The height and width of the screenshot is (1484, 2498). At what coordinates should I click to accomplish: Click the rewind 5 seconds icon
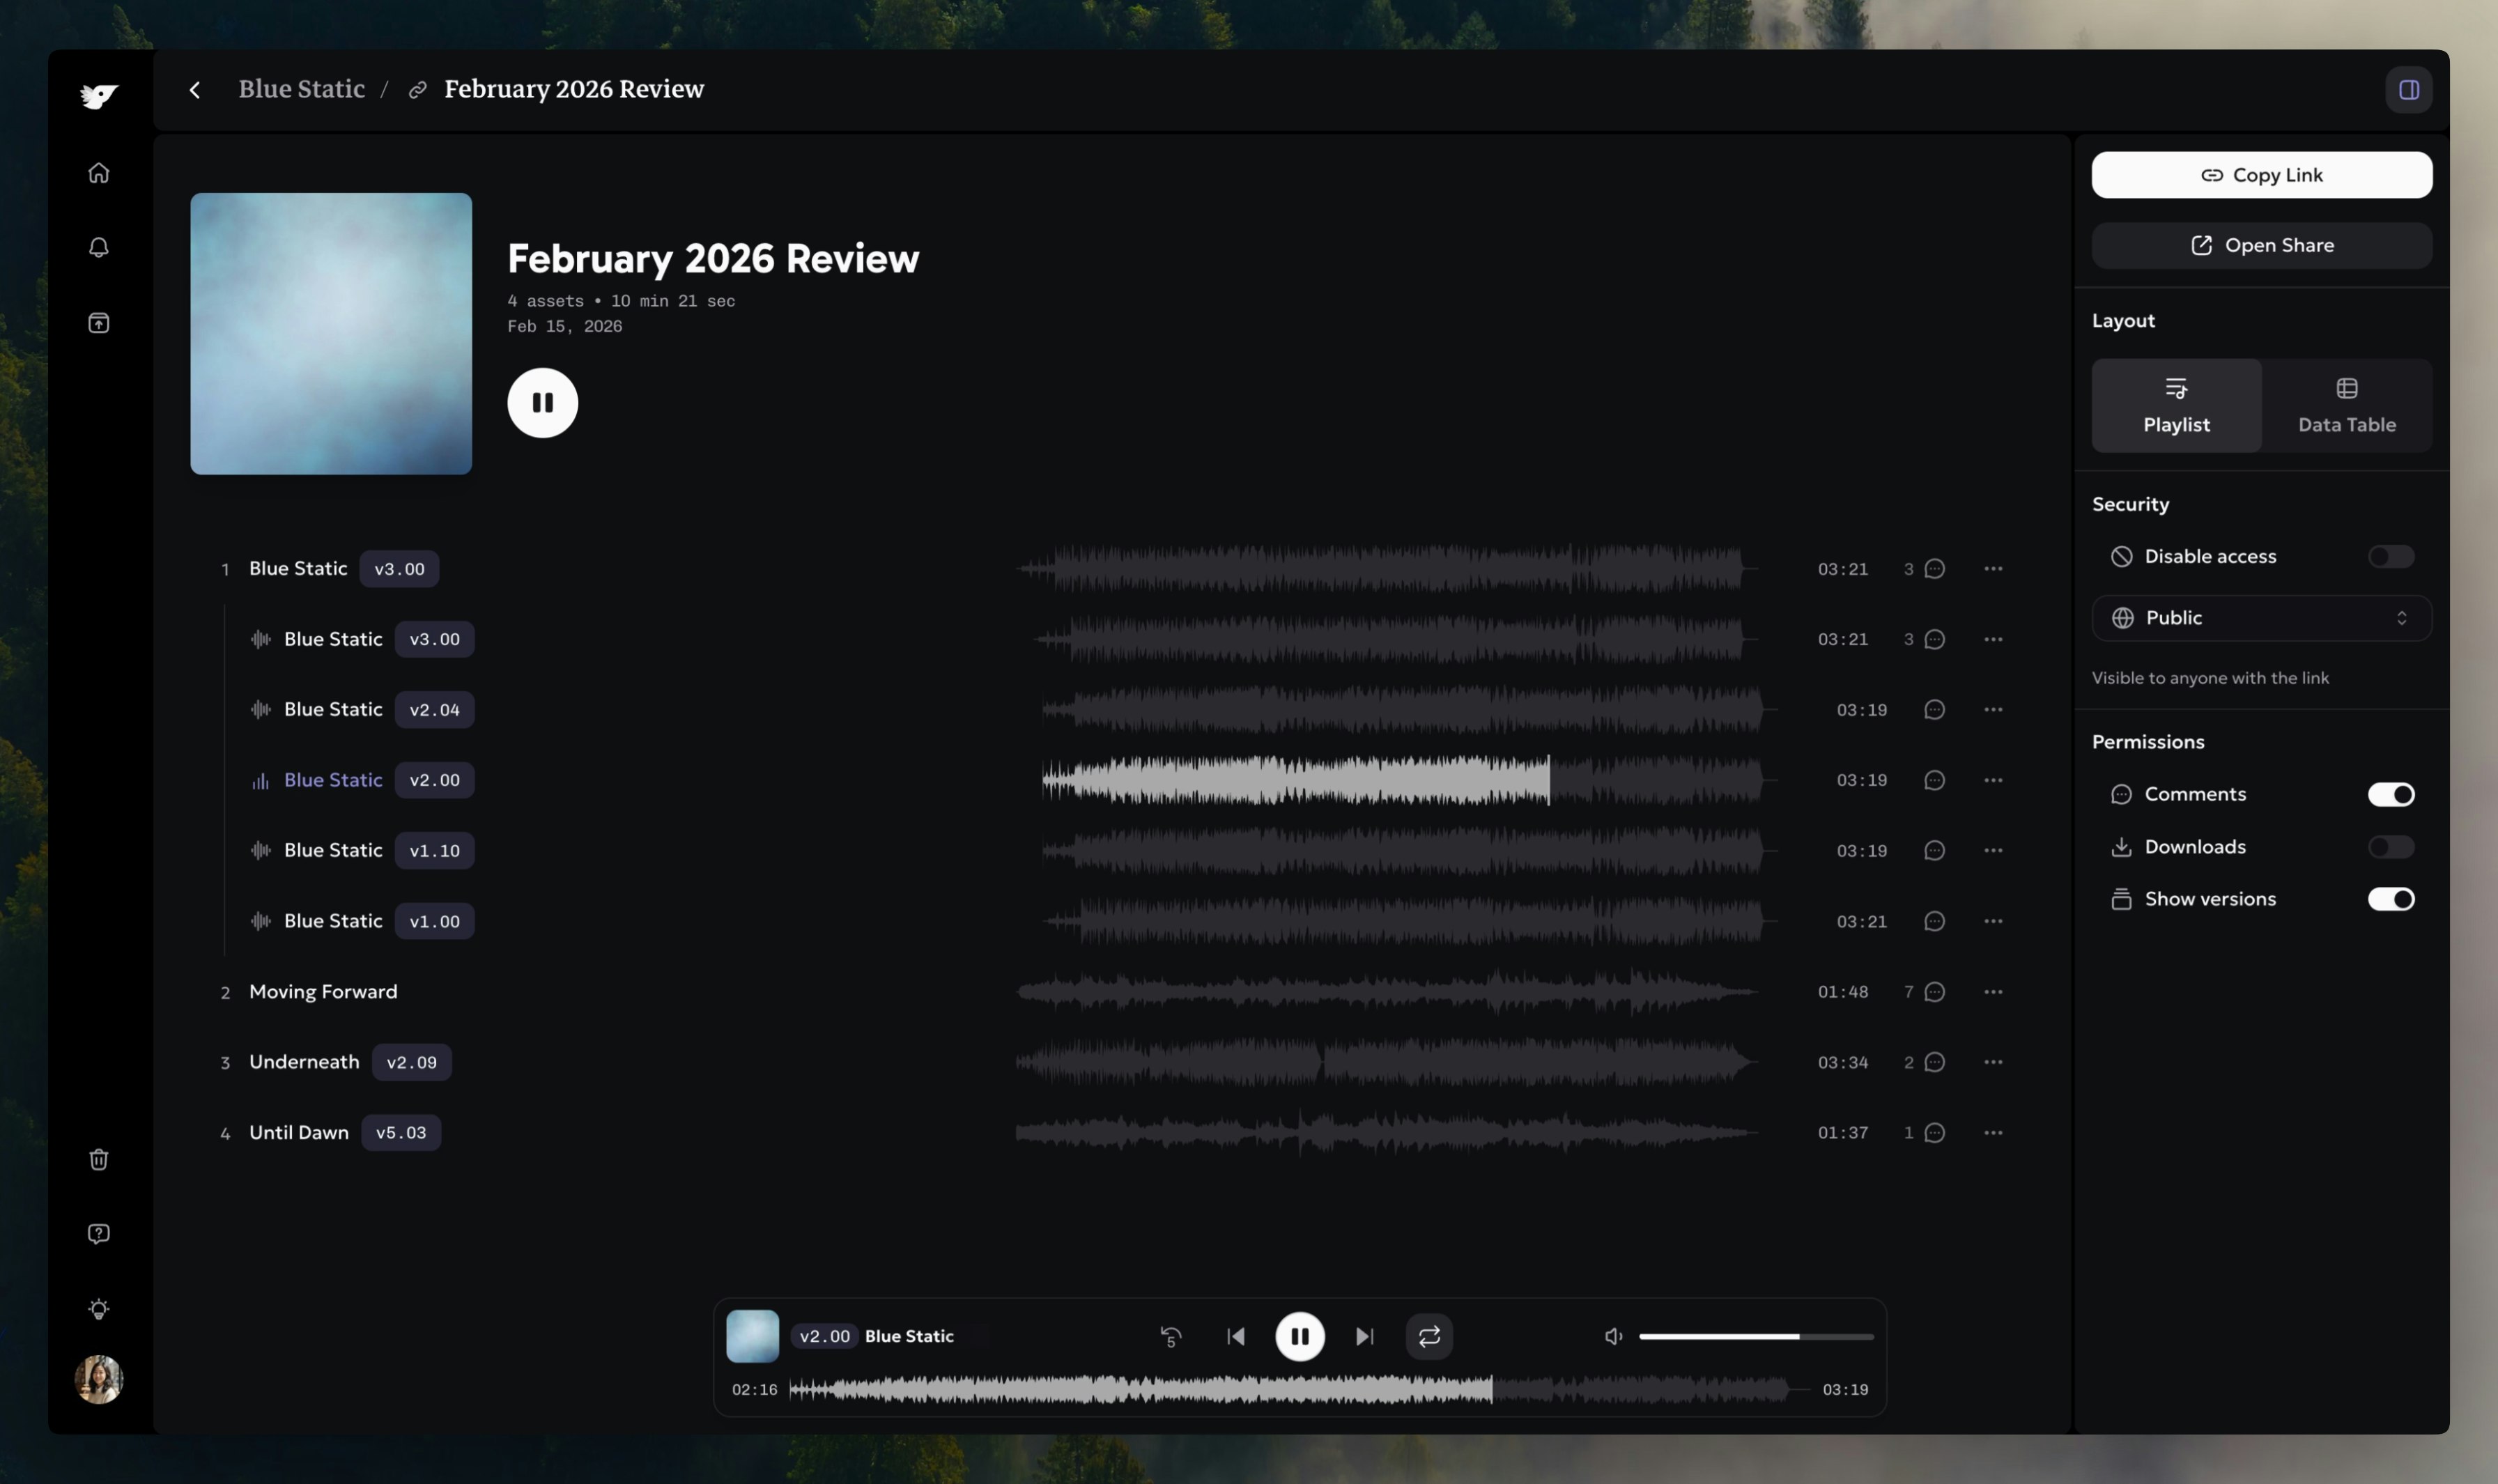1171,1337
